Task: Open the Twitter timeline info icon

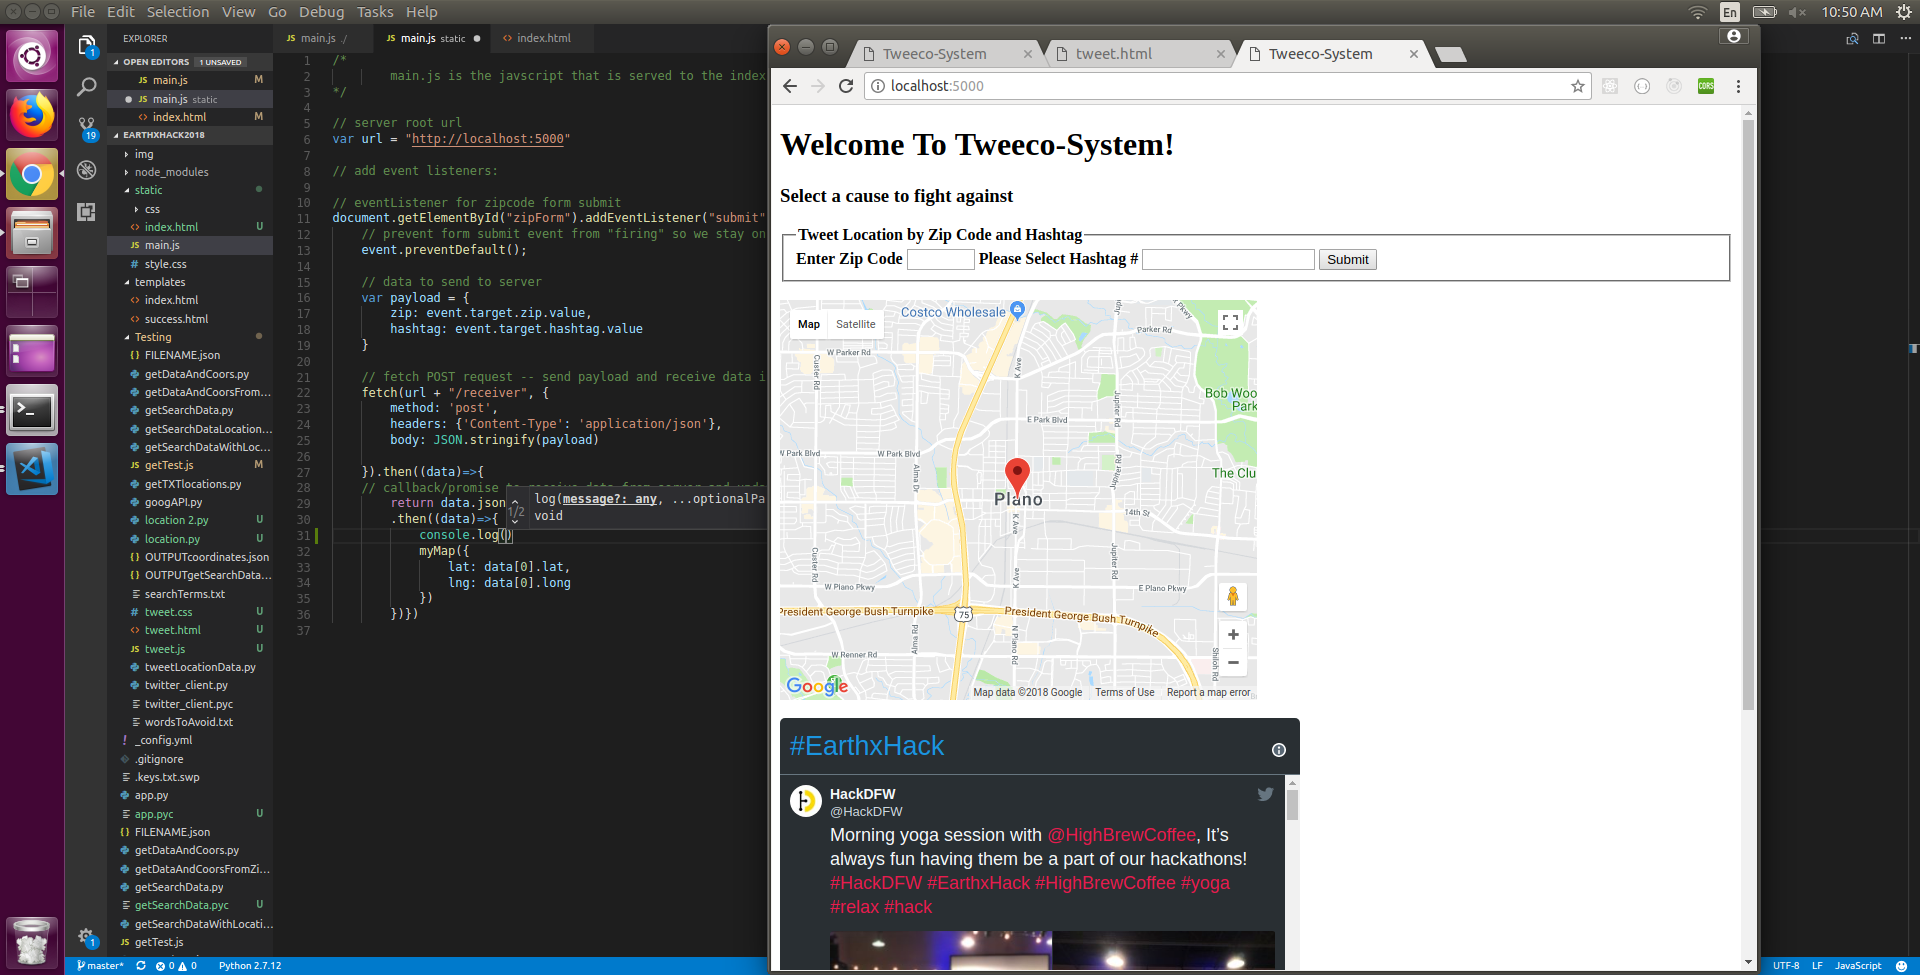Action: coord(1279,750)
